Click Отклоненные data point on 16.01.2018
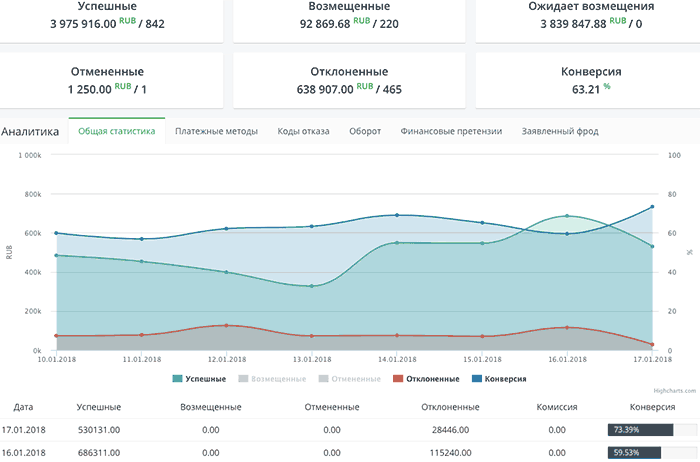This screenshot has width=700, height=462. 567,328
